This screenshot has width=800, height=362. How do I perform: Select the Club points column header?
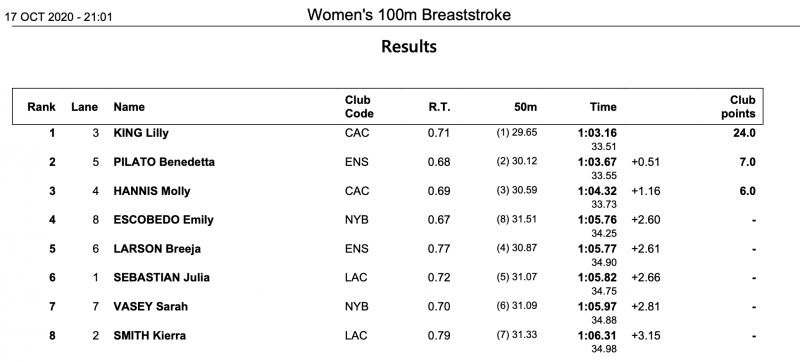(738, 107)
